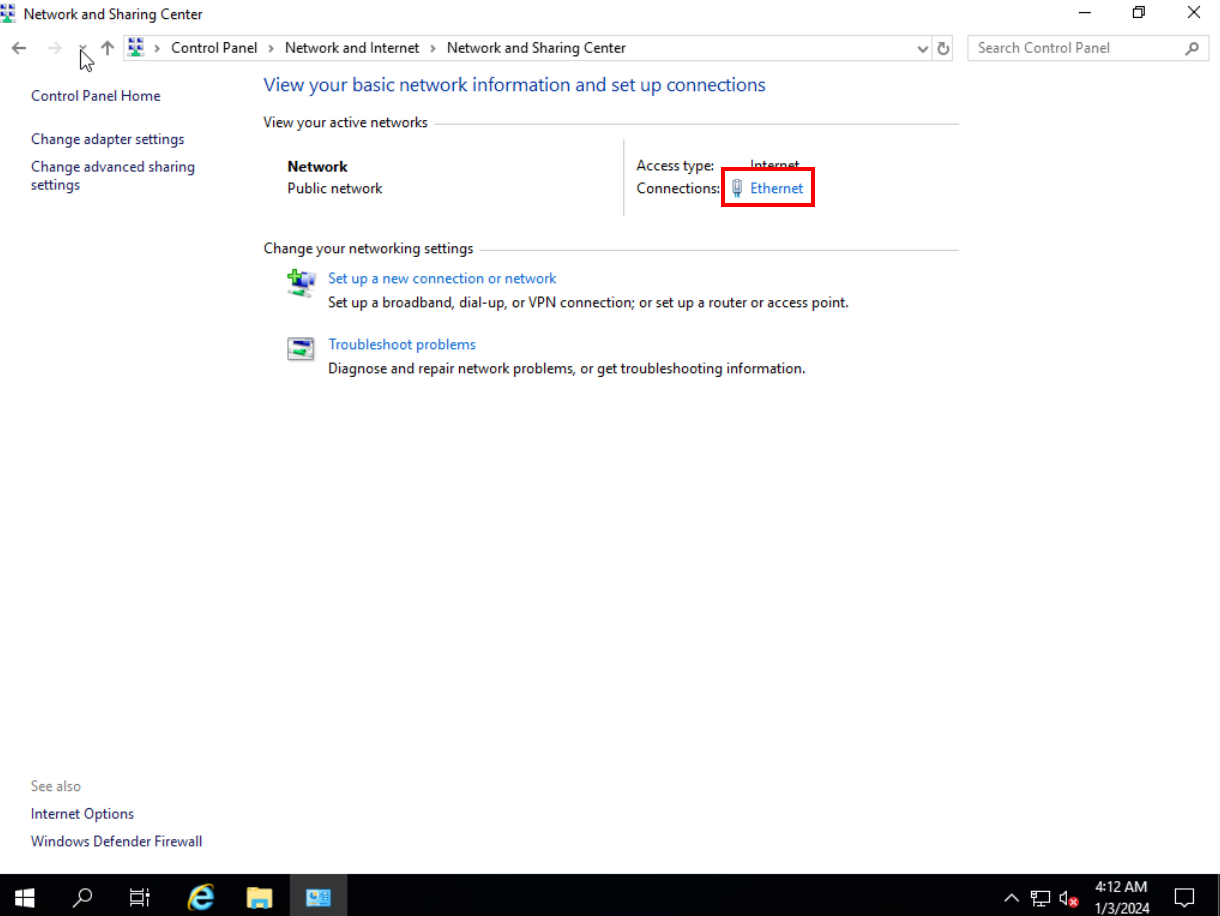Show hidden system tray icons
This screenshot has height=916, width=1220.
point(1011,898)
